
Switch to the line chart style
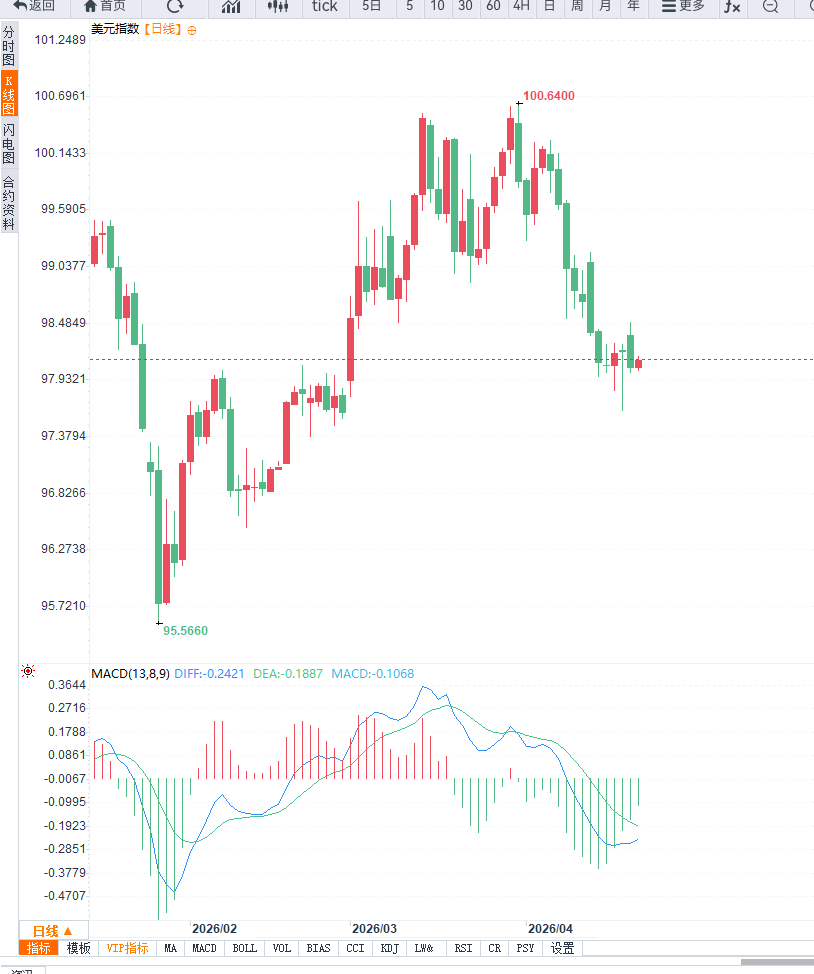click(231, 6)
